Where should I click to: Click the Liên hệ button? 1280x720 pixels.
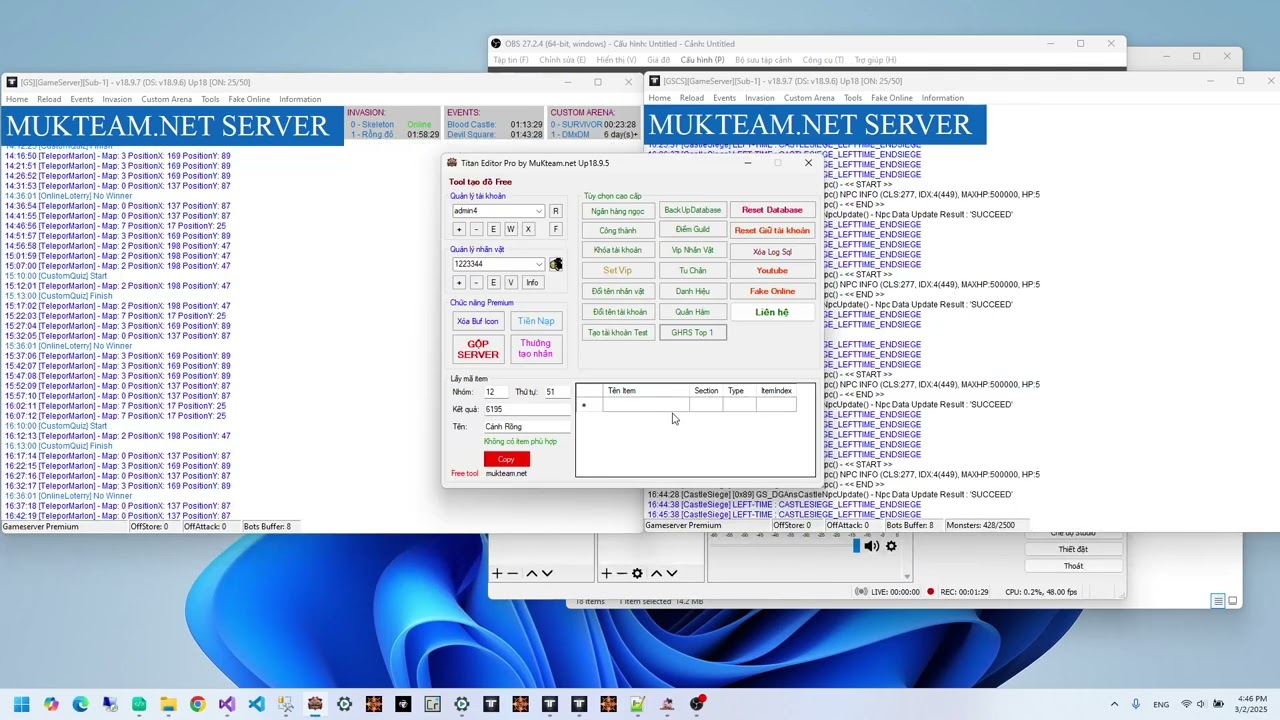pos(772,312)
